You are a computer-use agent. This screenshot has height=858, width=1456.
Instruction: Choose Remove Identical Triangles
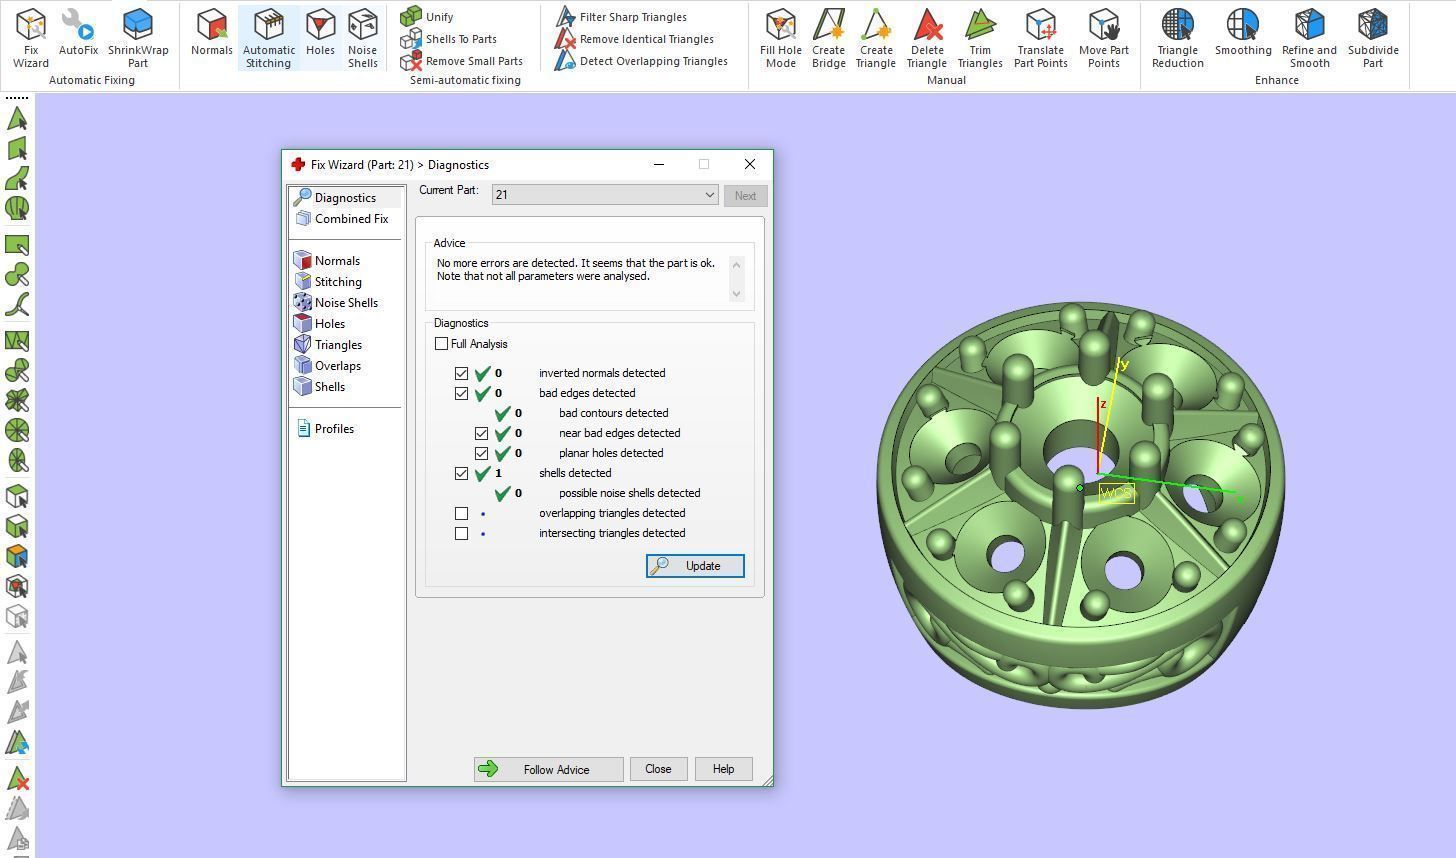pyautogui.click(x=634, y=39)
